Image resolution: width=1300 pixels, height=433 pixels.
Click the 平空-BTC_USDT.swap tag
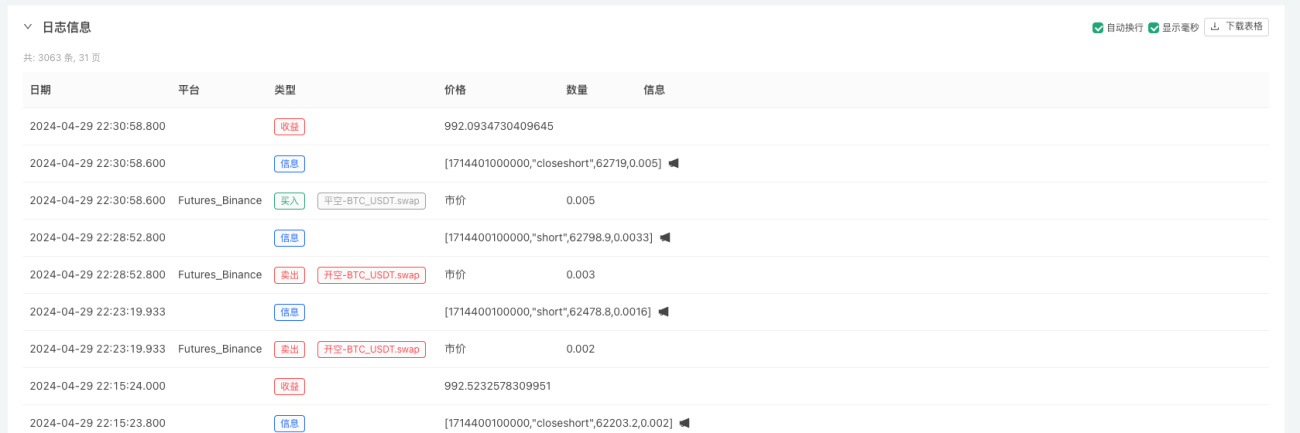click(x=371, y=200)
